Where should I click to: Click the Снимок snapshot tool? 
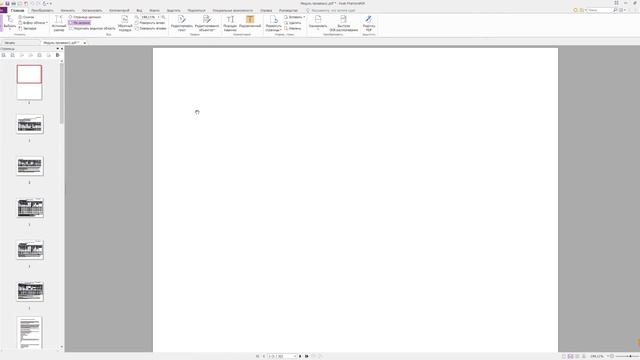[27, 17]
